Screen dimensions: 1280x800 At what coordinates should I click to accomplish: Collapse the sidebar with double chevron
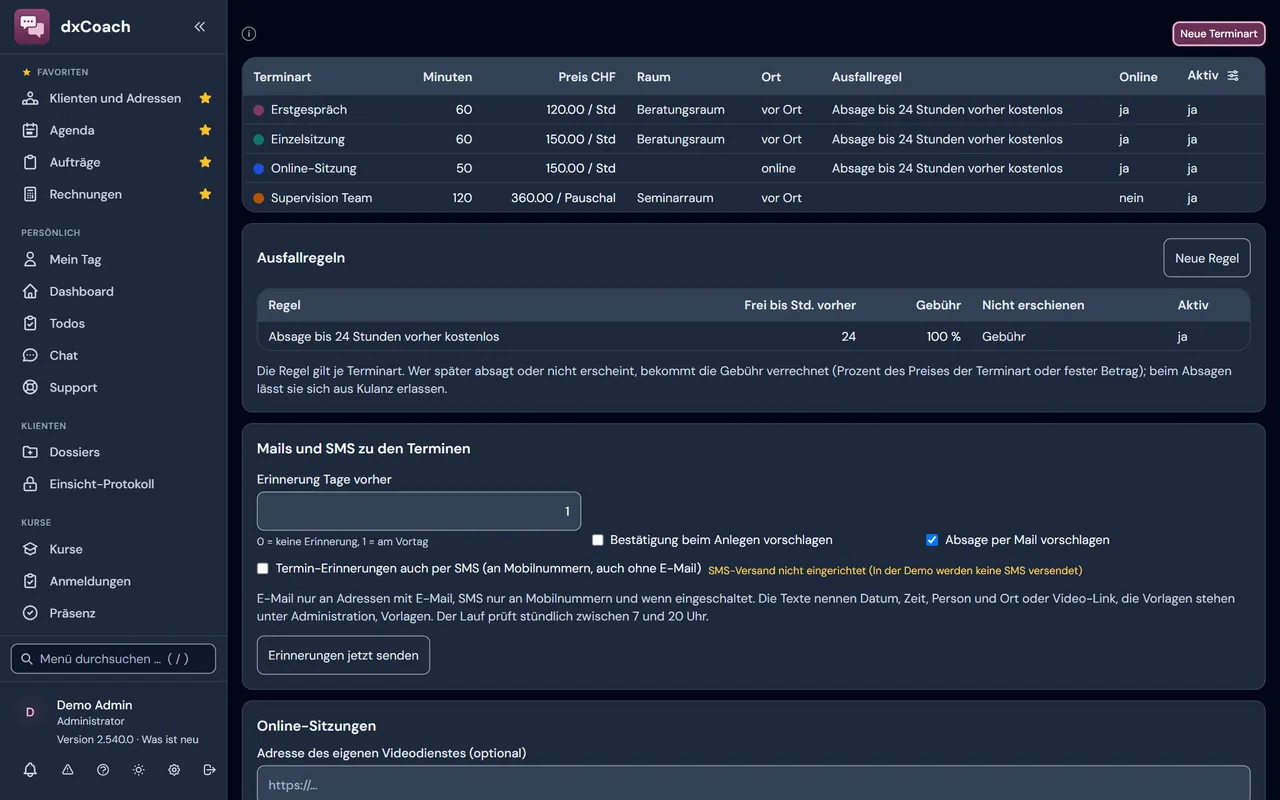pyautogui.click(x=200, y=27)
